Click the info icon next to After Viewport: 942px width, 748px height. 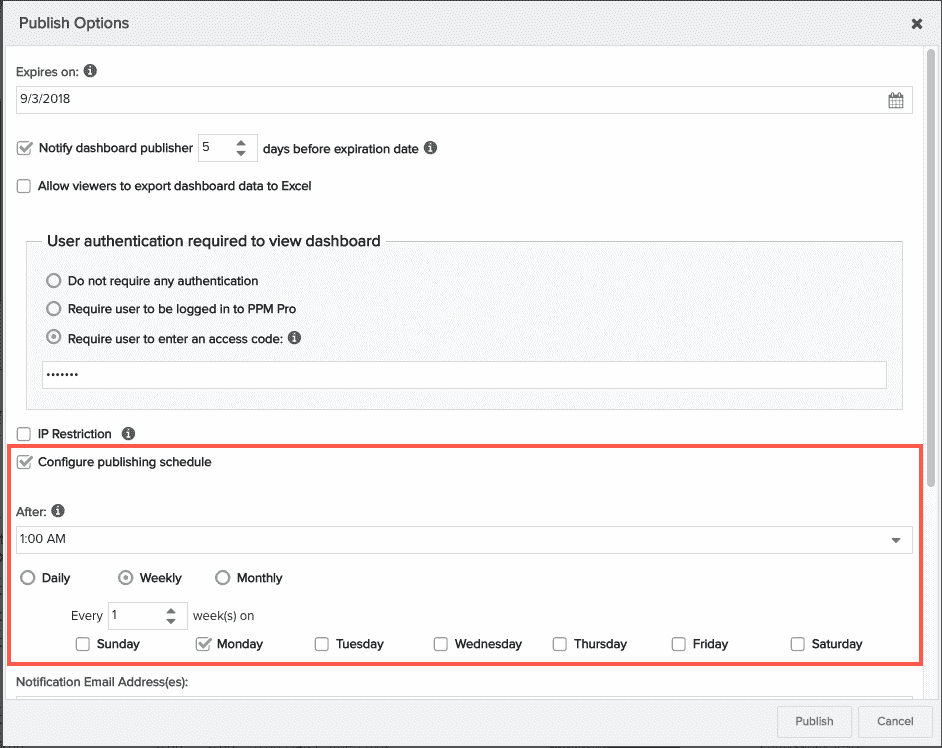(58, 511)
